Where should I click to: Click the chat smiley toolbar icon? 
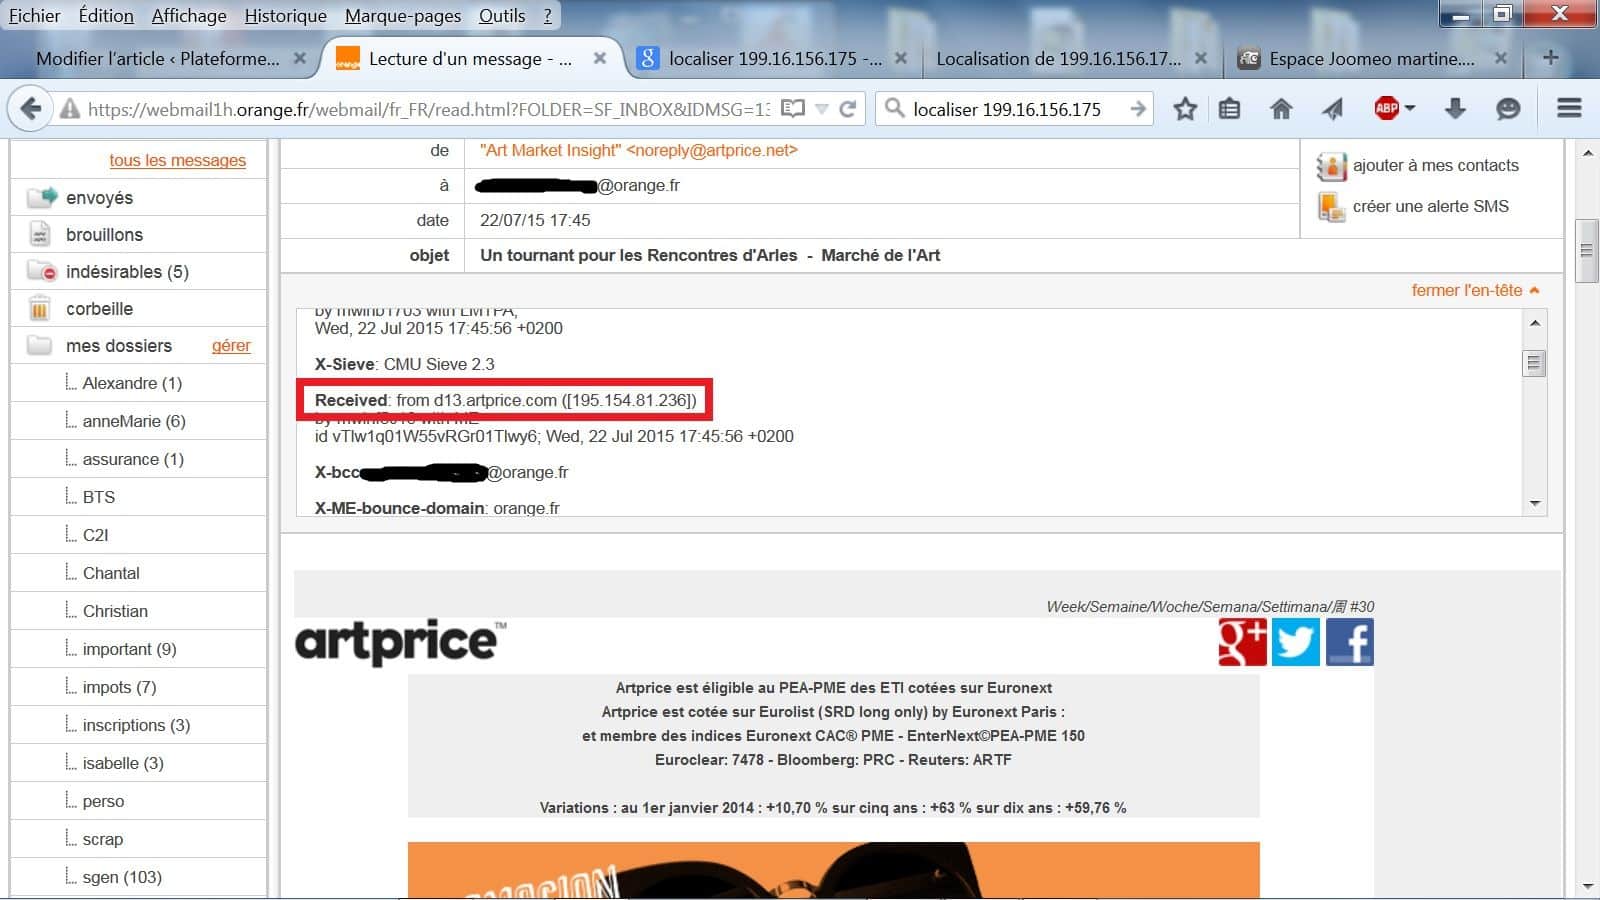point(1508,109)
